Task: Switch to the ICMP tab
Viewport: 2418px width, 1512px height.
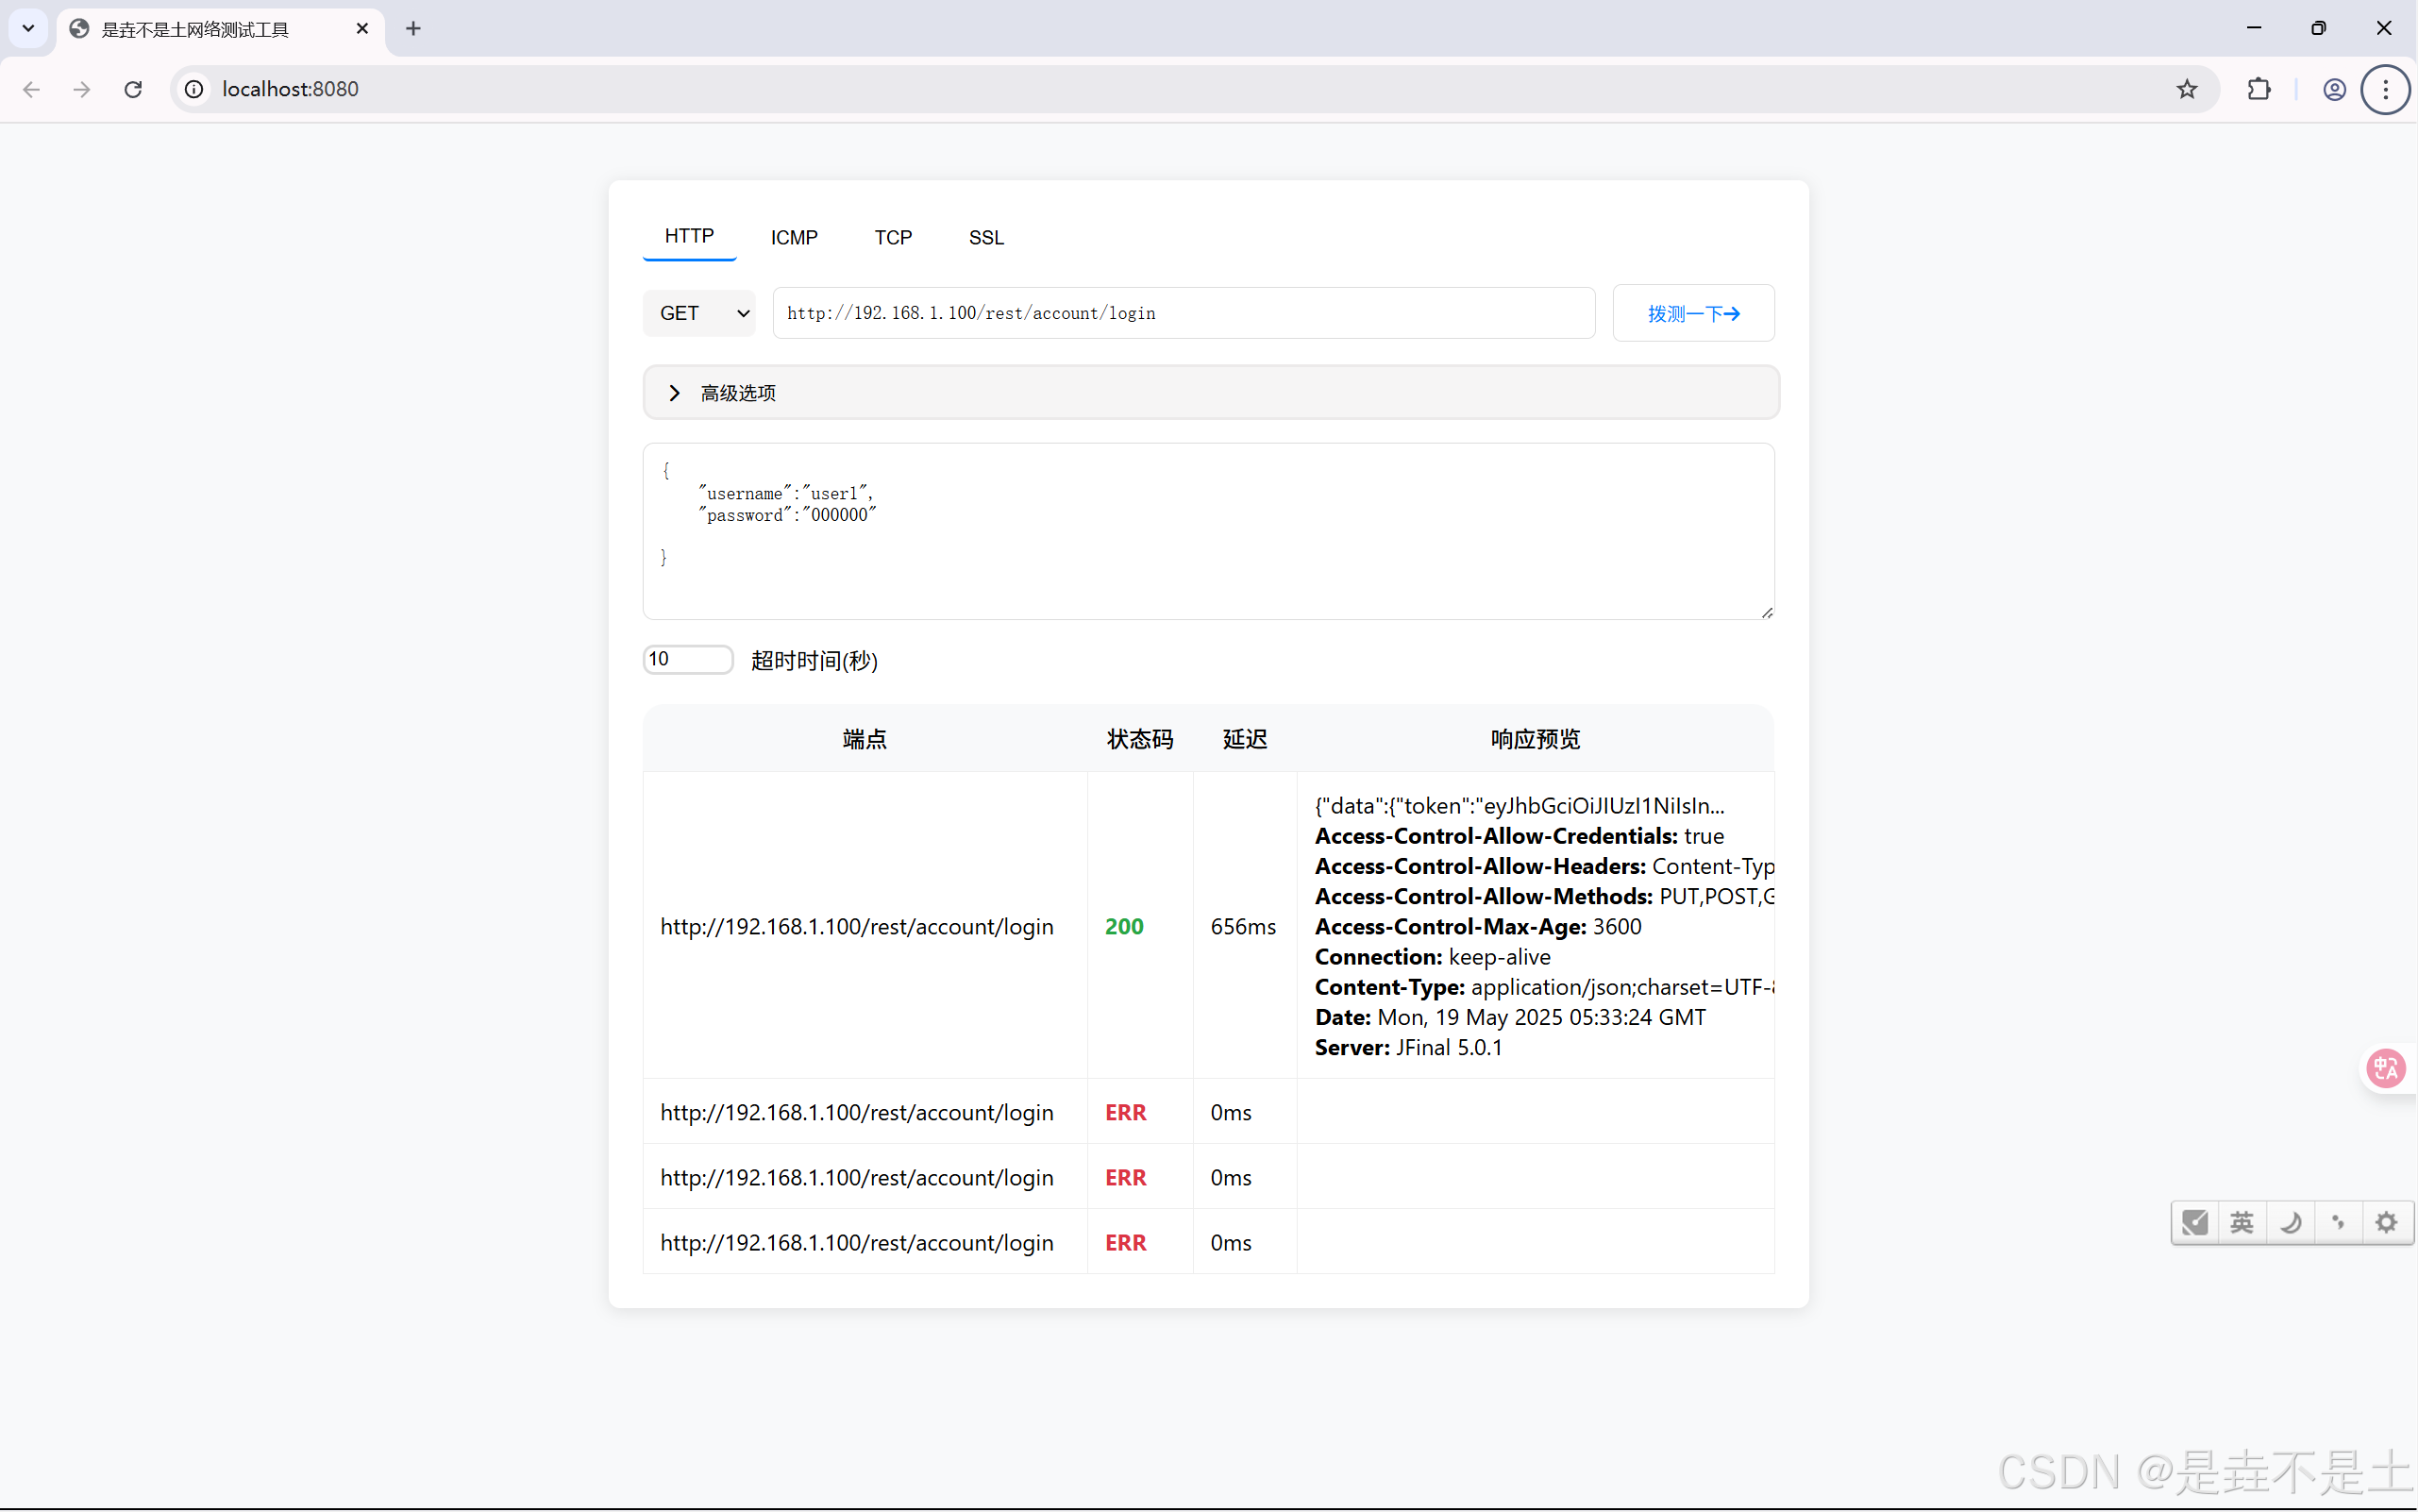Action: tap(794, 237)
